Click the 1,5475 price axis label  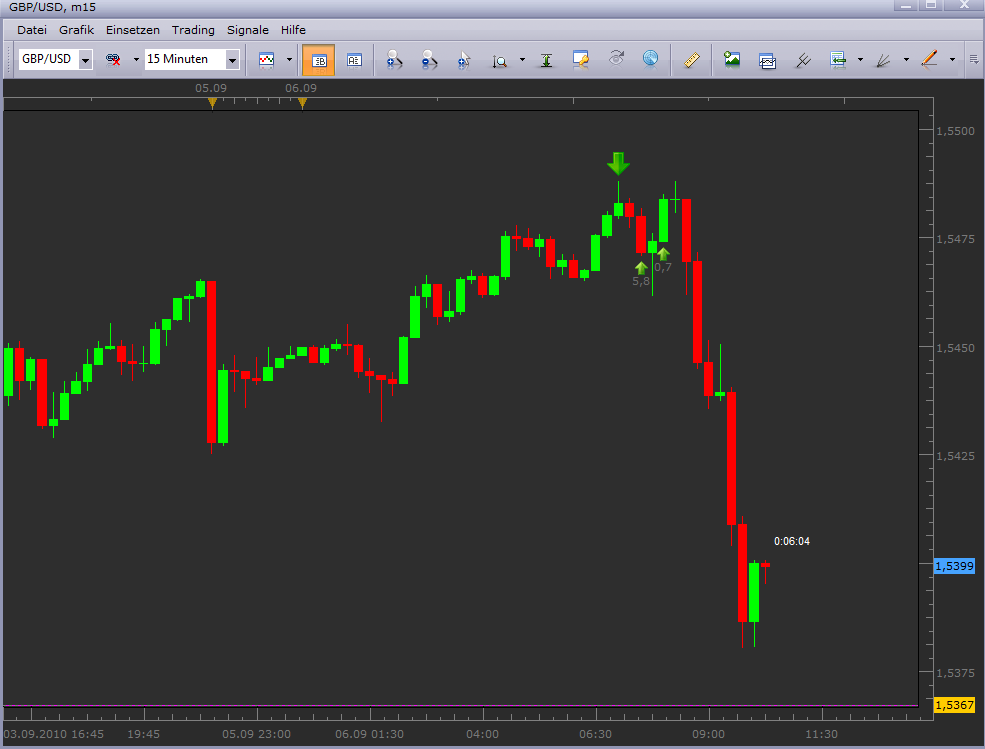(955, 239)
